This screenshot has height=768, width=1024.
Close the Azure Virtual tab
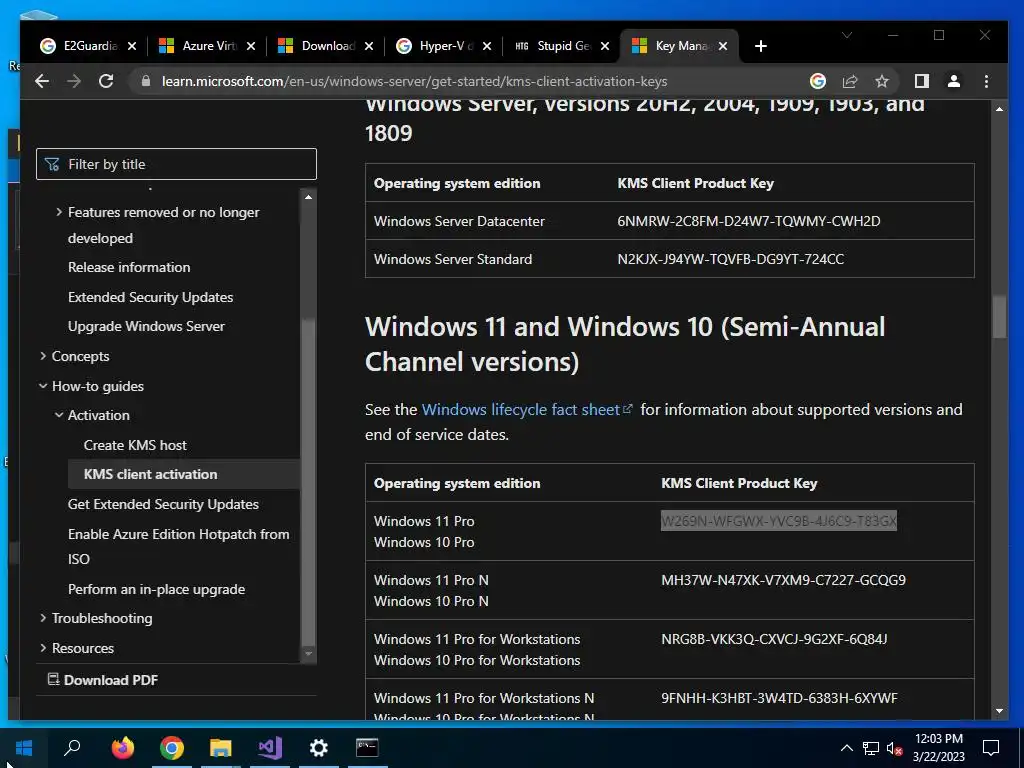251,46
